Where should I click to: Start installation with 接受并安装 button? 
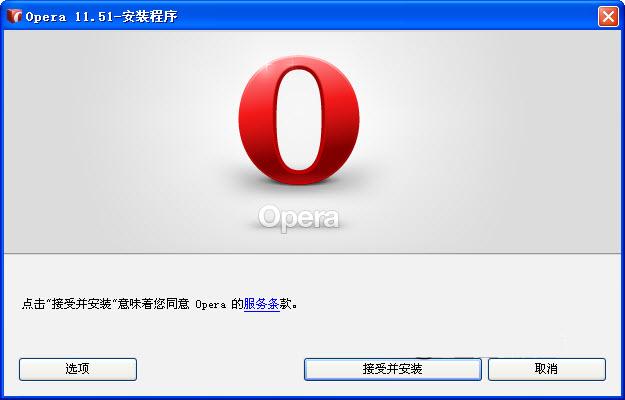click(x=393, y=369)
